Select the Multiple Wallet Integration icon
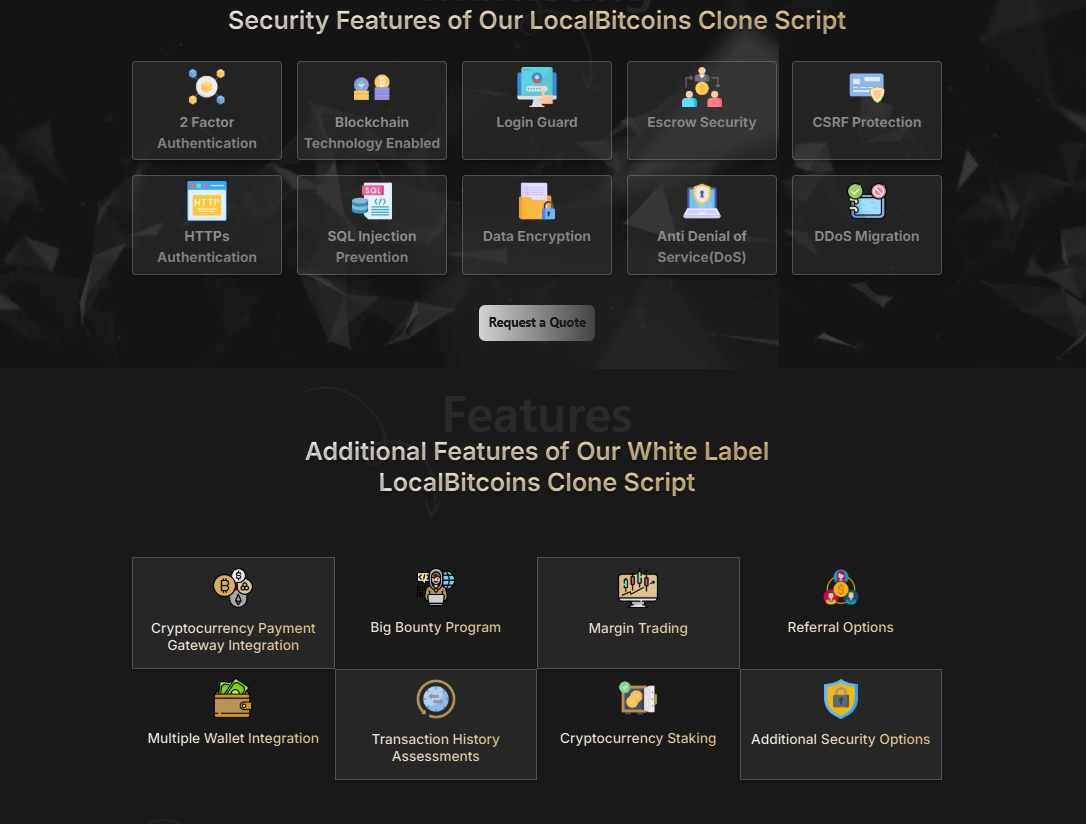Screen dimensions: 1086x824 pyautogui.click(x=233, y=698)
